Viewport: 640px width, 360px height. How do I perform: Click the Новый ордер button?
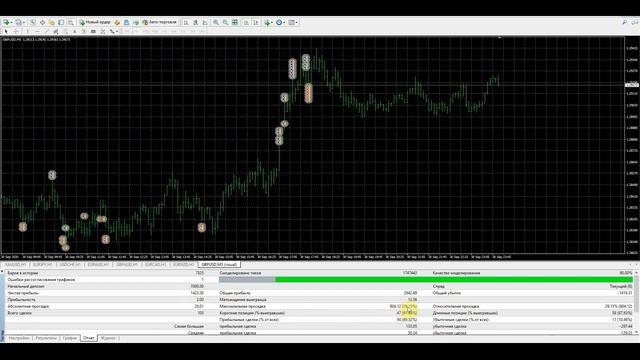(x=95, y=22)
